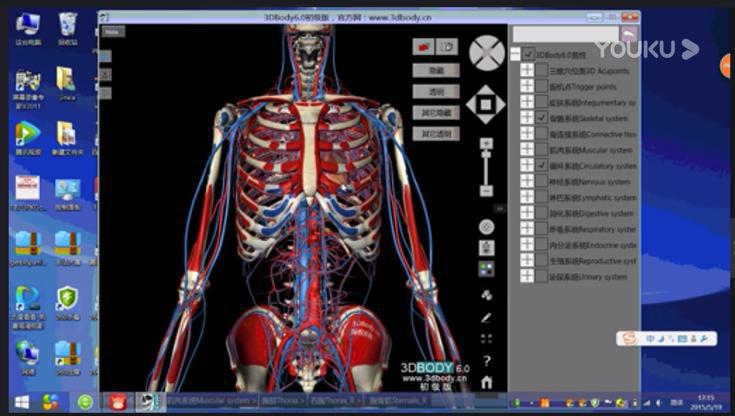Viewport: 735px width, 416px height.
Task: Collapse the 3DBody root tree node
Action: 515,54
